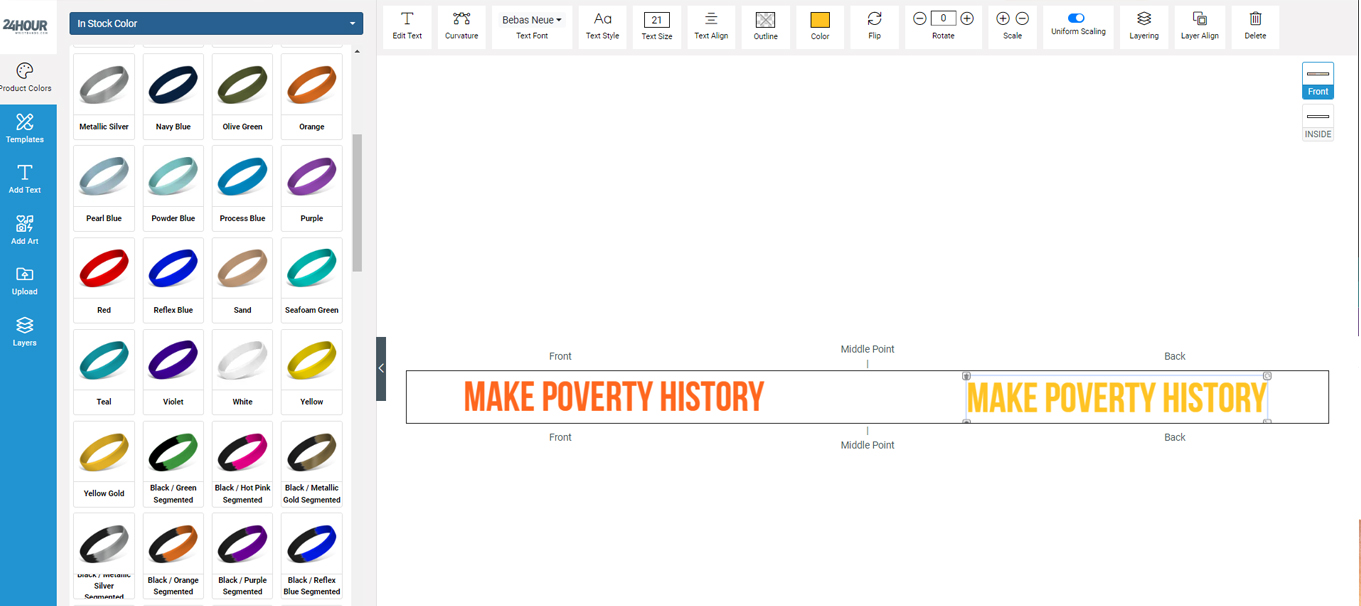Image resolution: width=1361 pixels, height=606 pixels.
Task: Decrease rotation with minus button
Action: pos(920,19)
